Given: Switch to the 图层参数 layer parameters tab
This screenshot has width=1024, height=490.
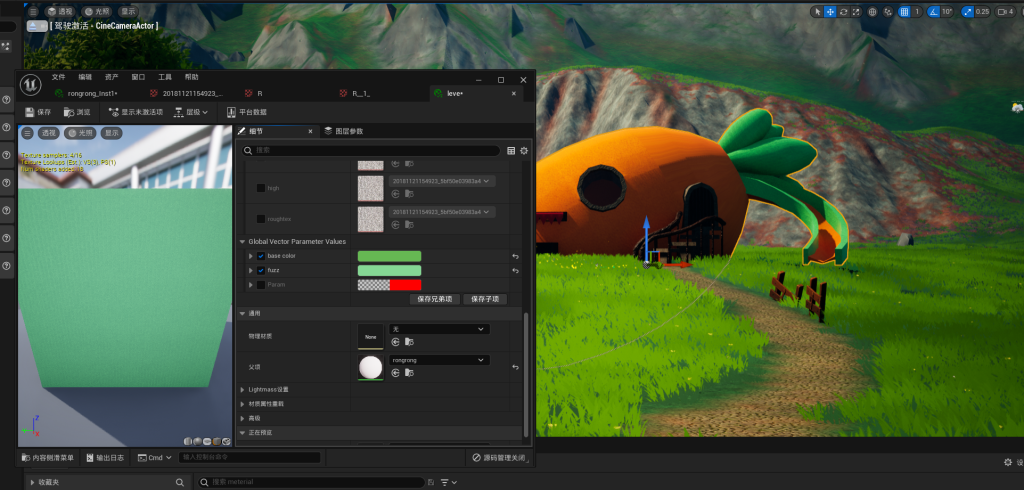Looking at the screenshot, I should click(344, 131).
